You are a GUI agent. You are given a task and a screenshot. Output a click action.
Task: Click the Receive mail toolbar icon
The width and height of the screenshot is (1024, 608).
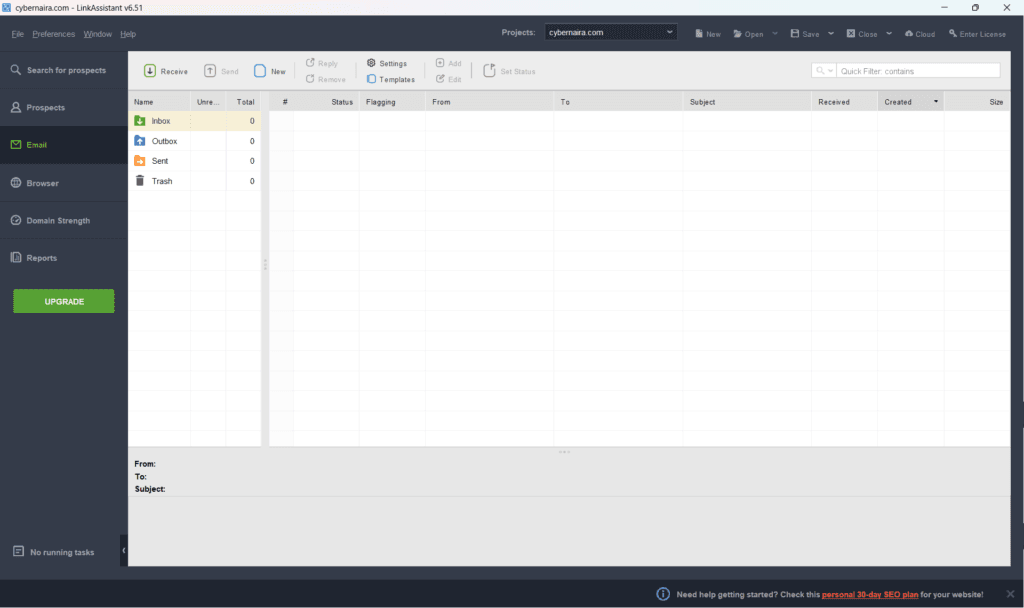(x=150, y=71)
